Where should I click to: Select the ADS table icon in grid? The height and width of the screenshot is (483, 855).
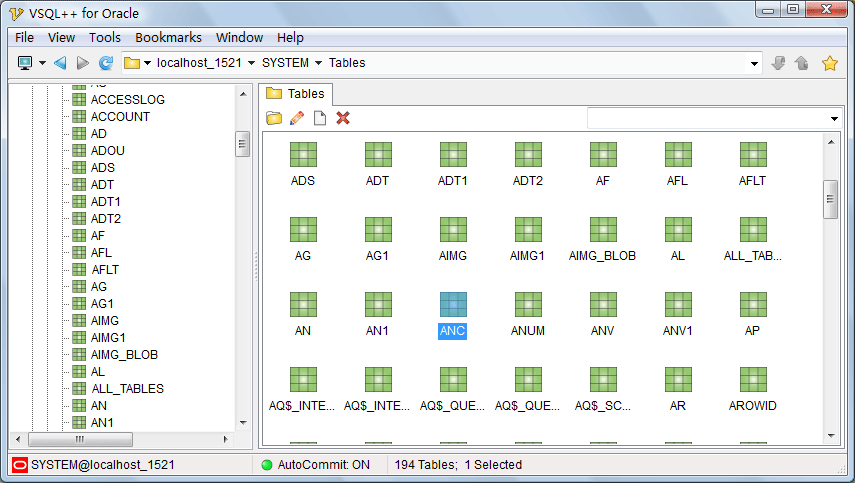click(x=303, y=155)
